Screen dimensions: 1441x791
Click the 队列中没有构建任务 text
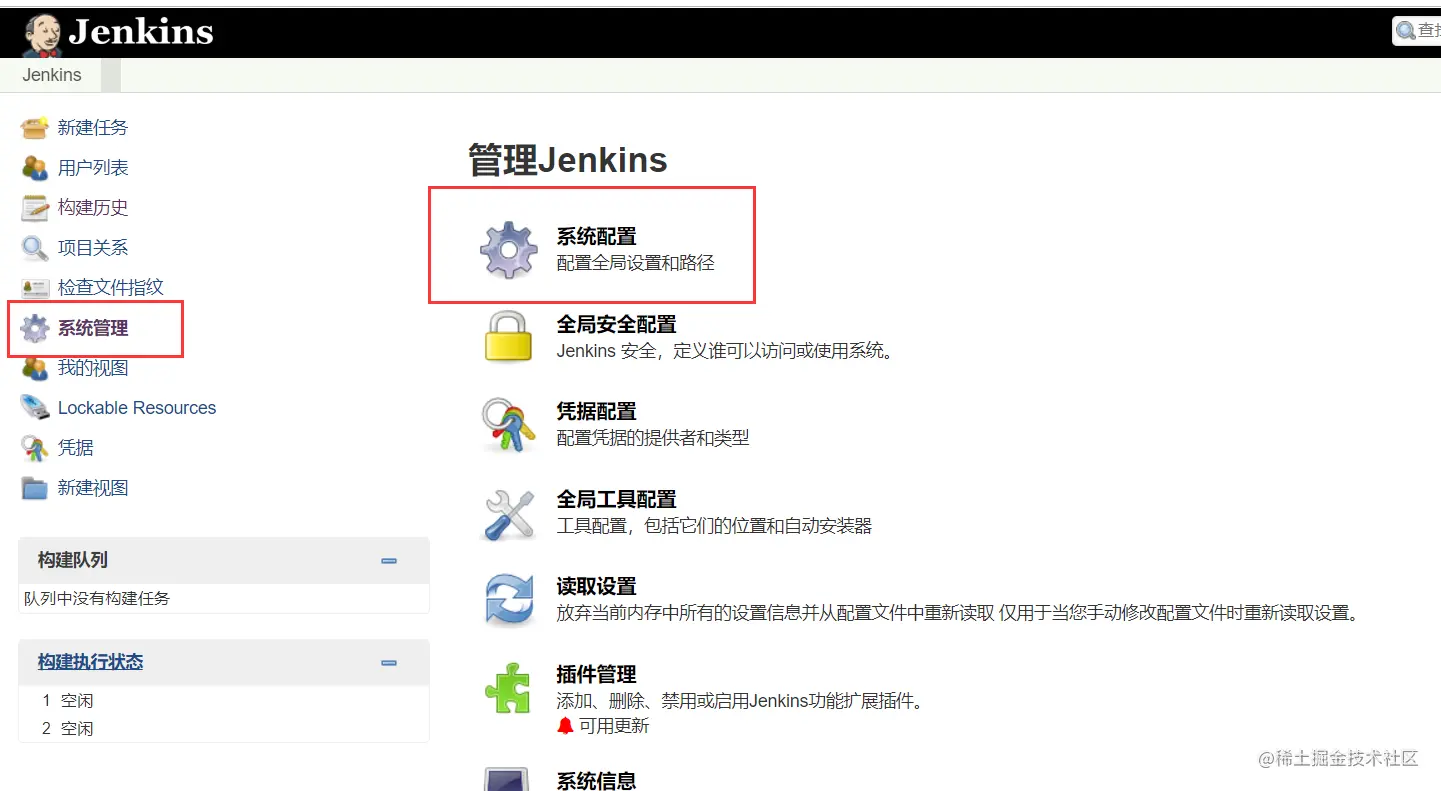pyautogui.click(x=97, y=598)
